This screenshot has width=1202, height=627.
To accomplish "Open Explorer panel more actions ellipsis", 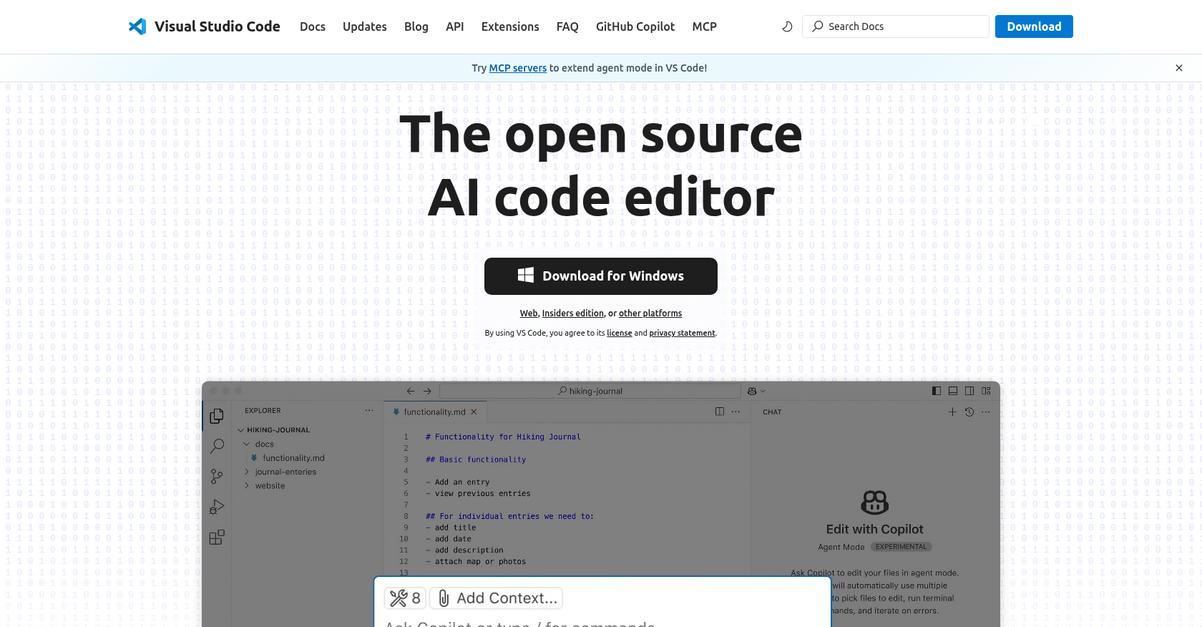I will 370,411.
